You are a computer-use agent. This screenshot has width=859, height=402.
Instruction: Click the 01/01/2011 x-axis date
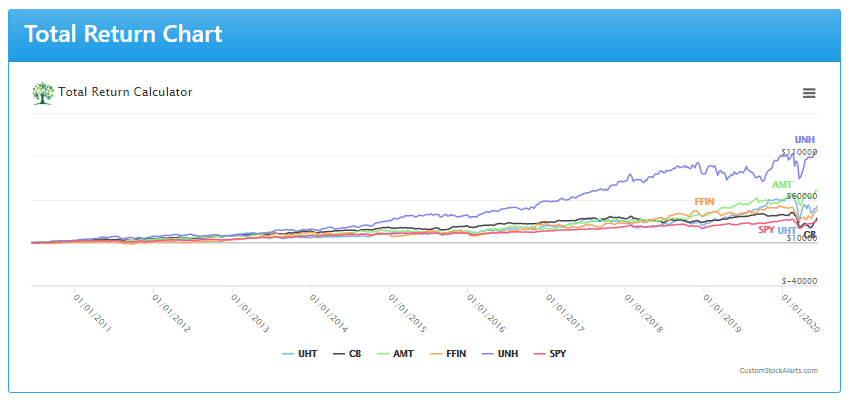click(92, 313)
